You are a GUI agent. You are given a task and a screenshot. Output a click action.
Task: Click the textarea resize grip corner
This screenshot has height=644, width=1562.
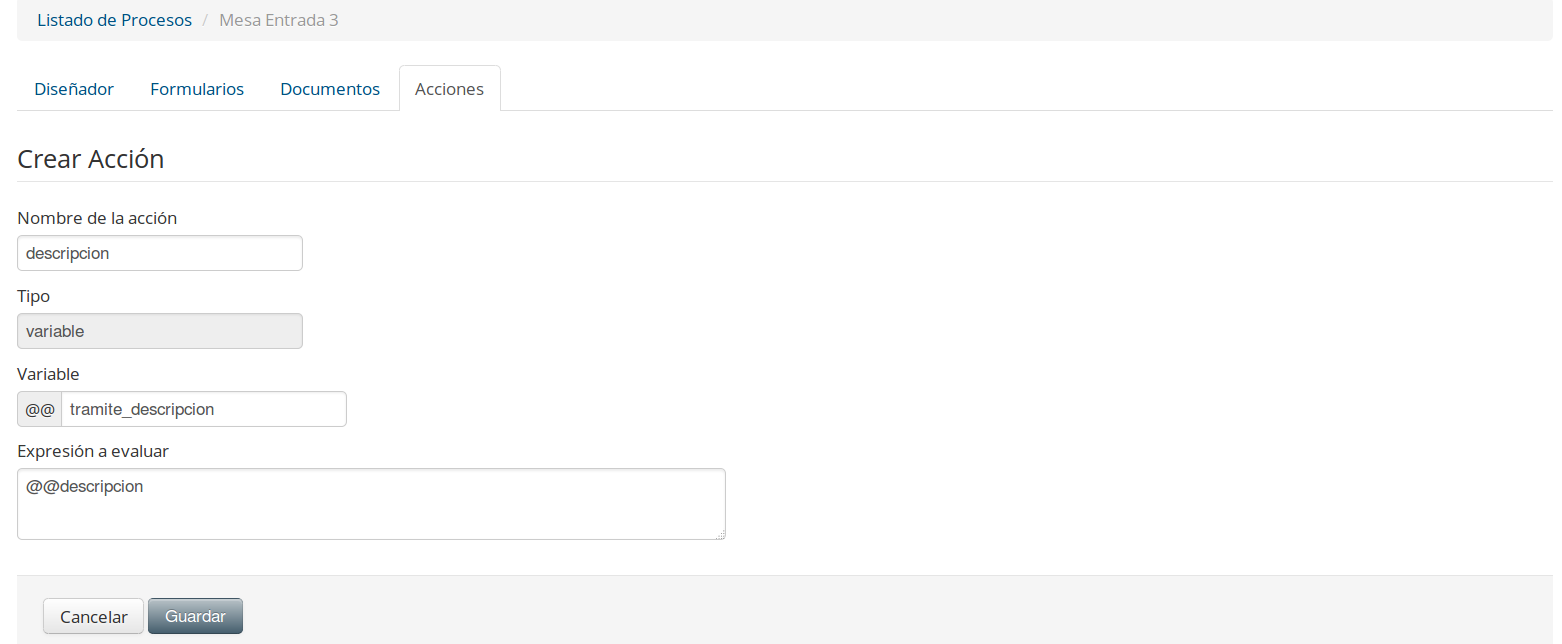pos(720,535)
